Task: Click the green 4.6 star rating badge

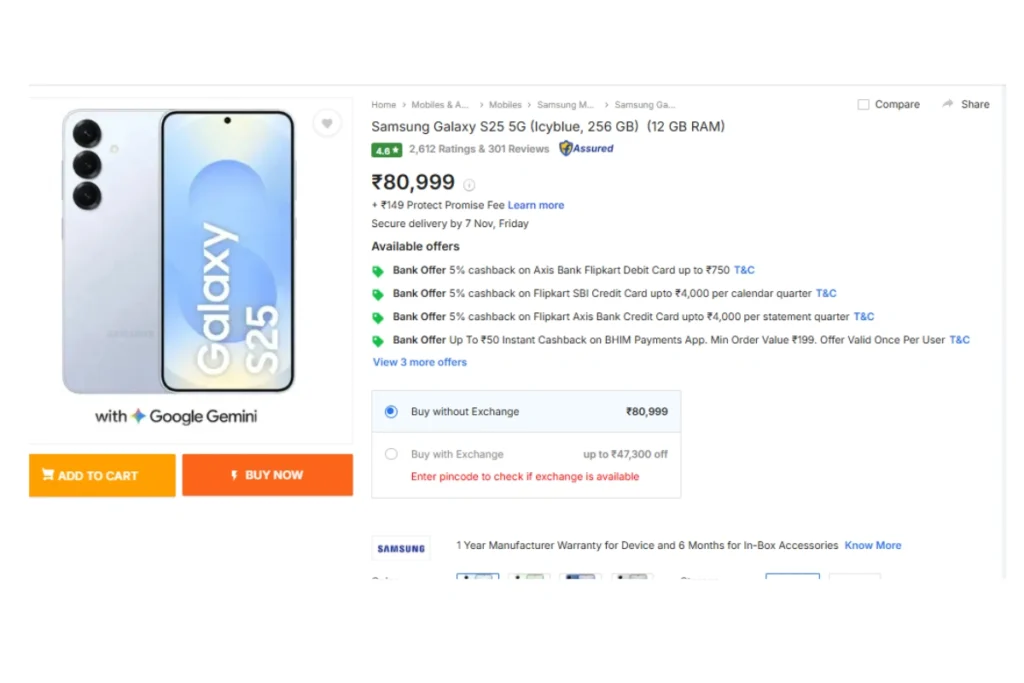Action: pos(386,149)
